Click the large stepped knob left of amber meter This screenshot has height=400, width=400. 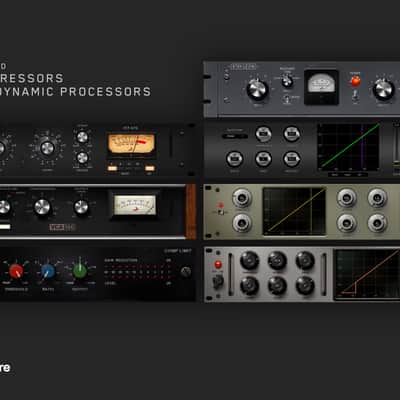(x=47, y=148)
